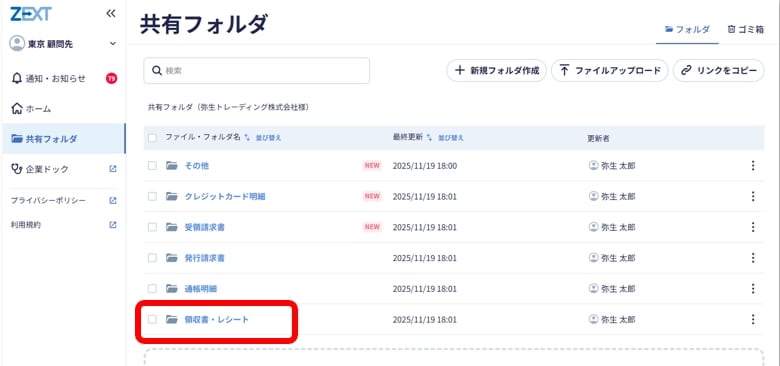
Task: Open the three-dot menu for 受領請求書 row
Action: click(753, 227)
